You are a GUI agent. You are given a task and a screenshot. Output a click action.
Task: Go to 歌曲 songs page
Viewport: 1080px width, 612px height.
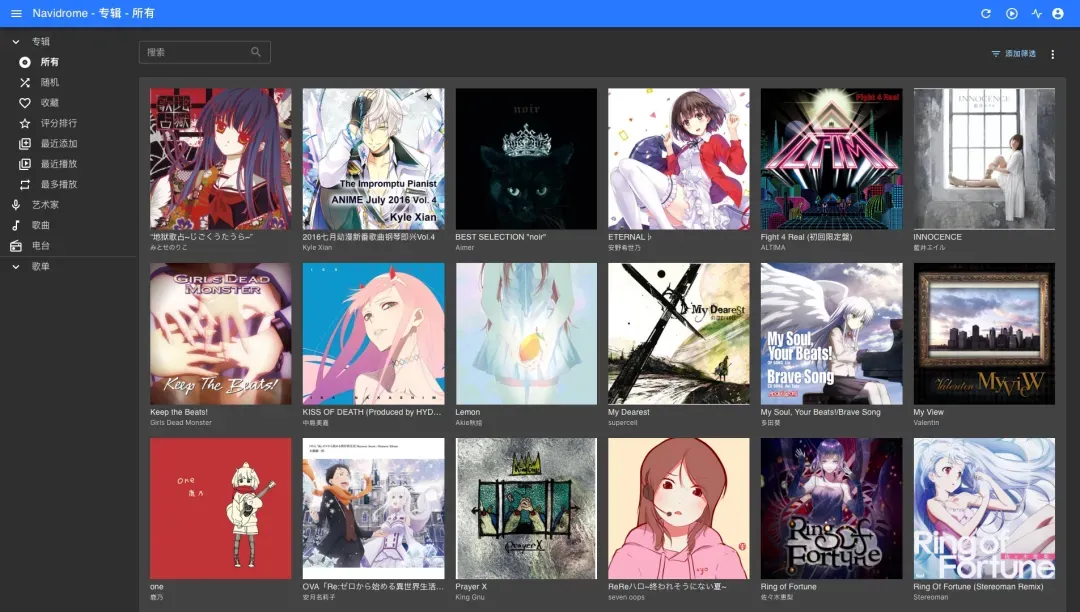[40, 226]
